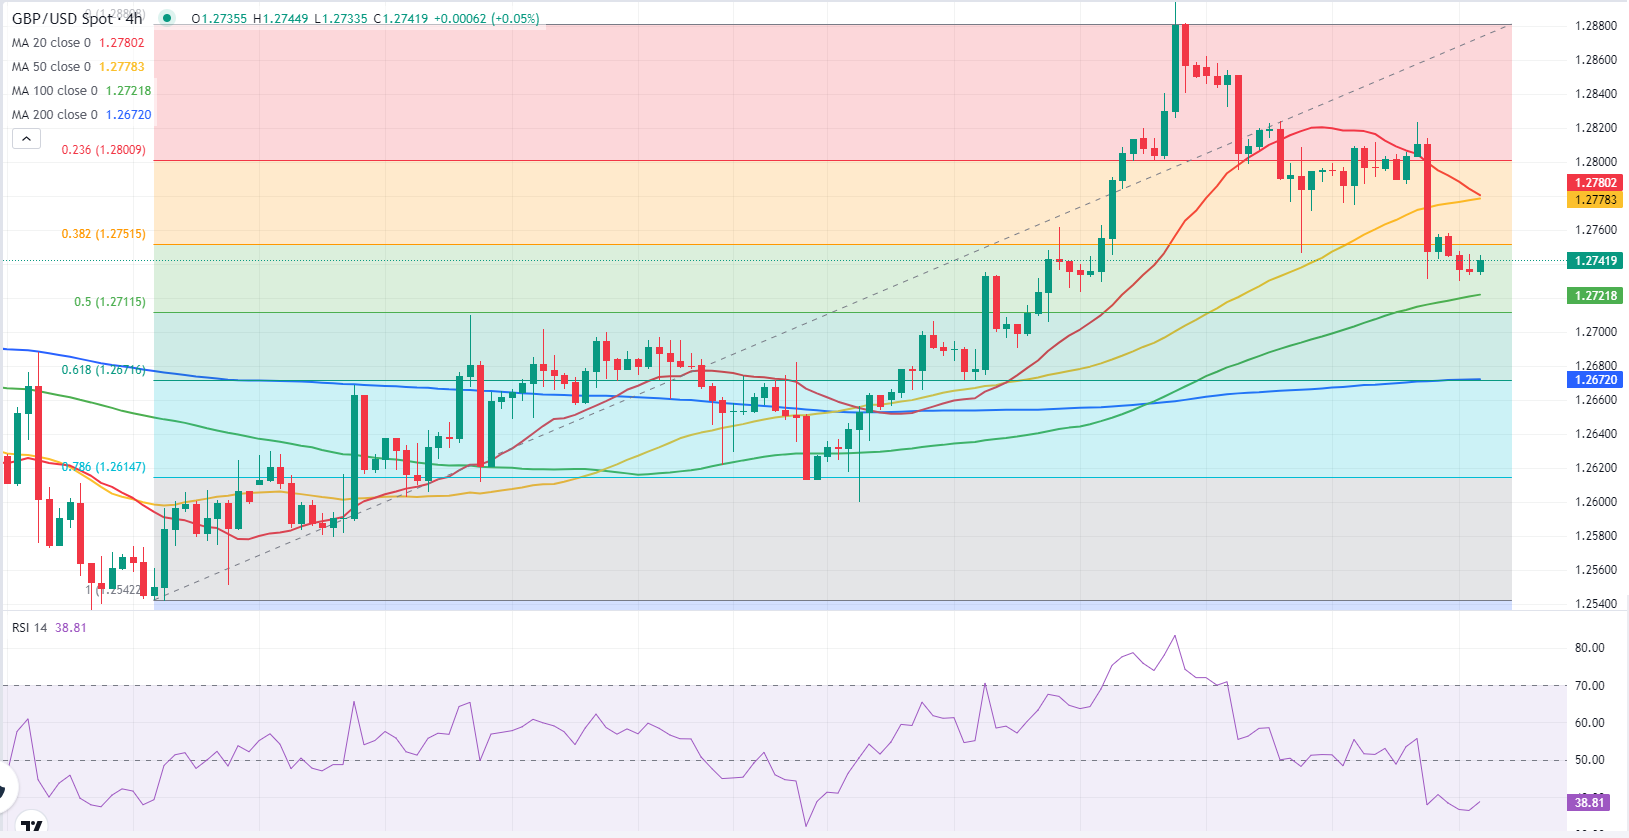The height and width of the screenshot is (838, 1629).
Task: Select the 0.618 Fibonacci level label
Action: point(103,370)
